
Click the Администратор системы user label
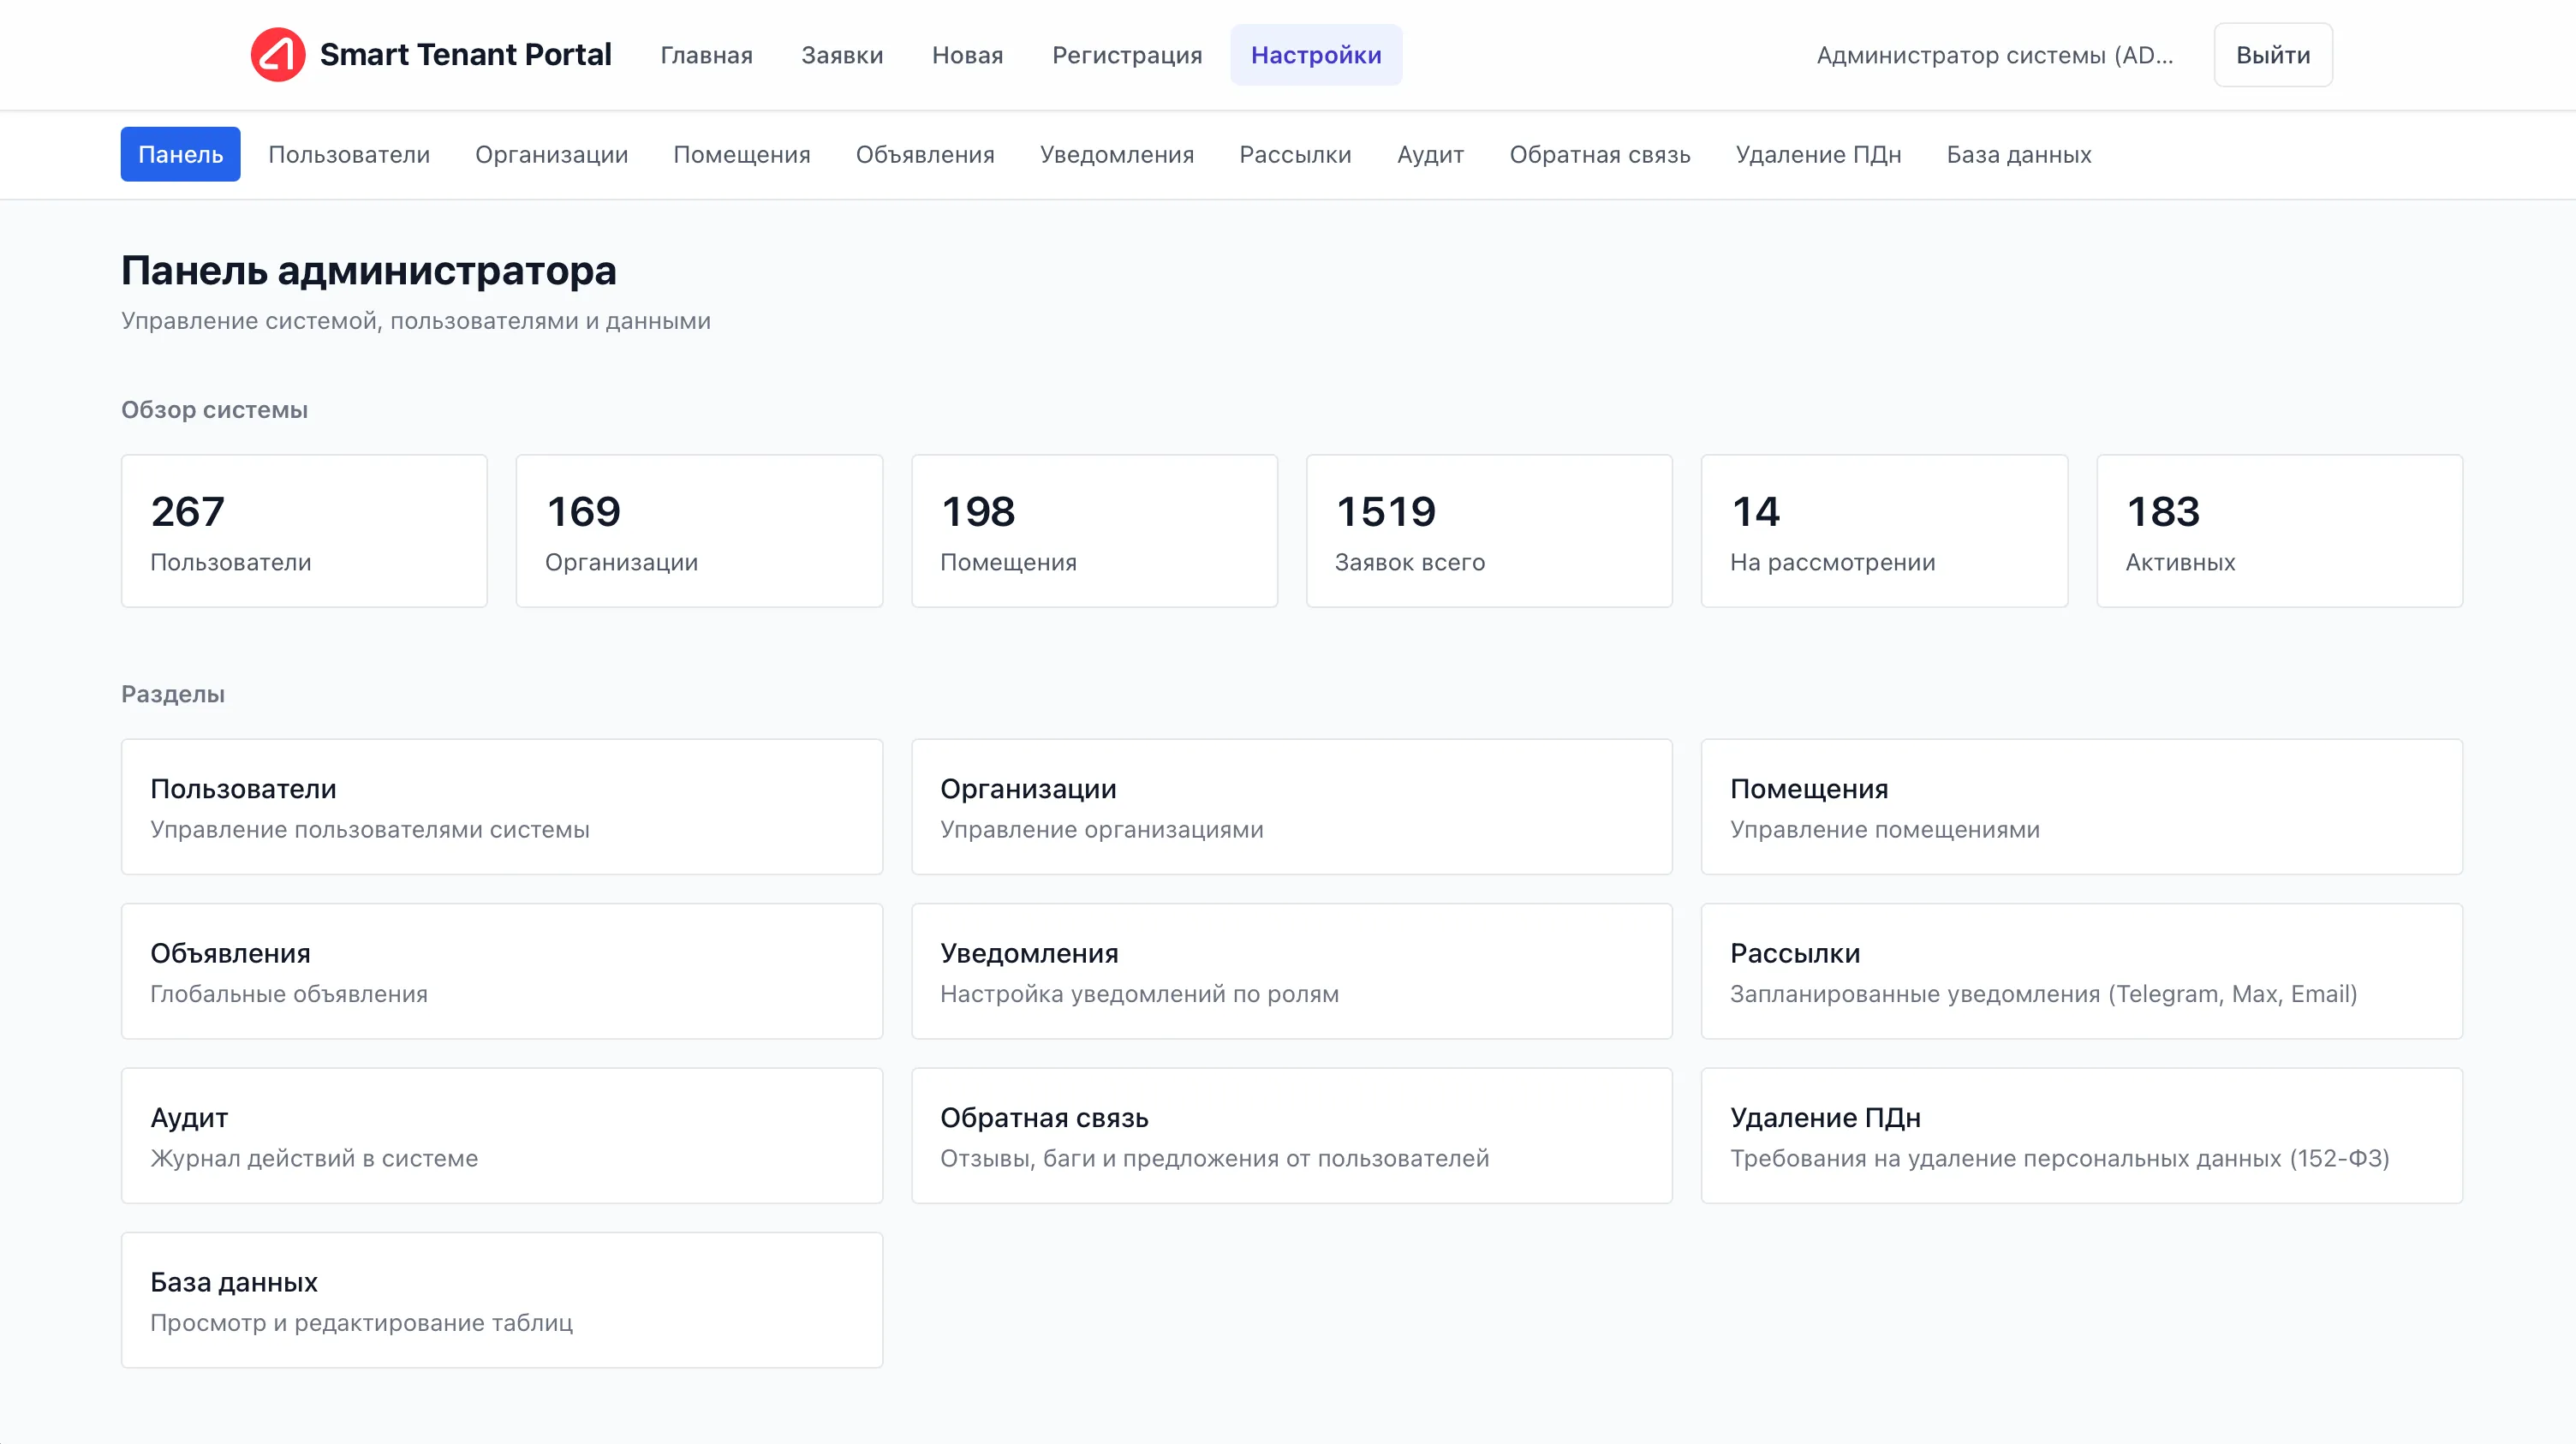(x=1995, y=55)
